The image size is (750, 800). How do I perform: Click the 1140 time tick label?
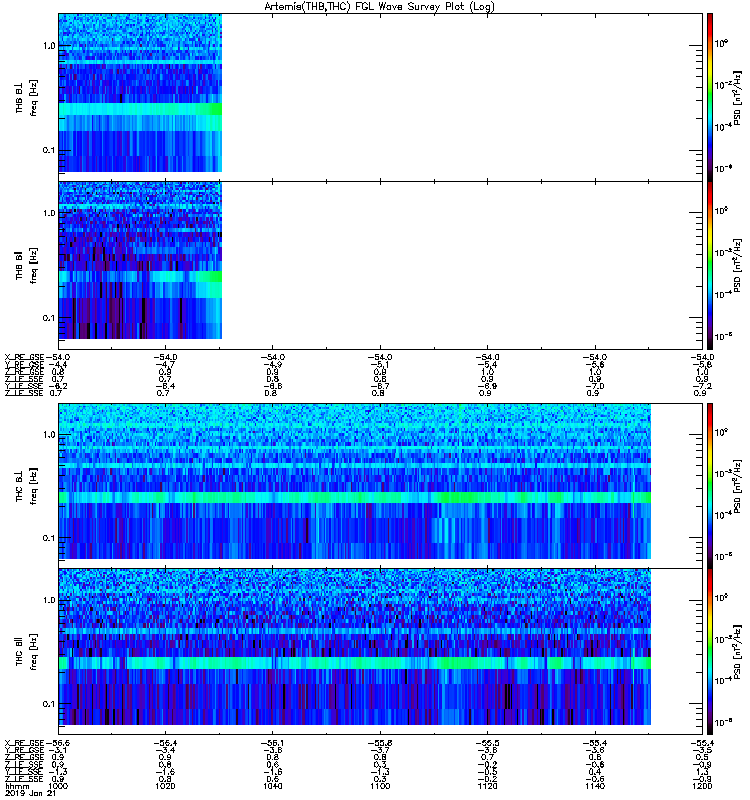click(595, 786)
